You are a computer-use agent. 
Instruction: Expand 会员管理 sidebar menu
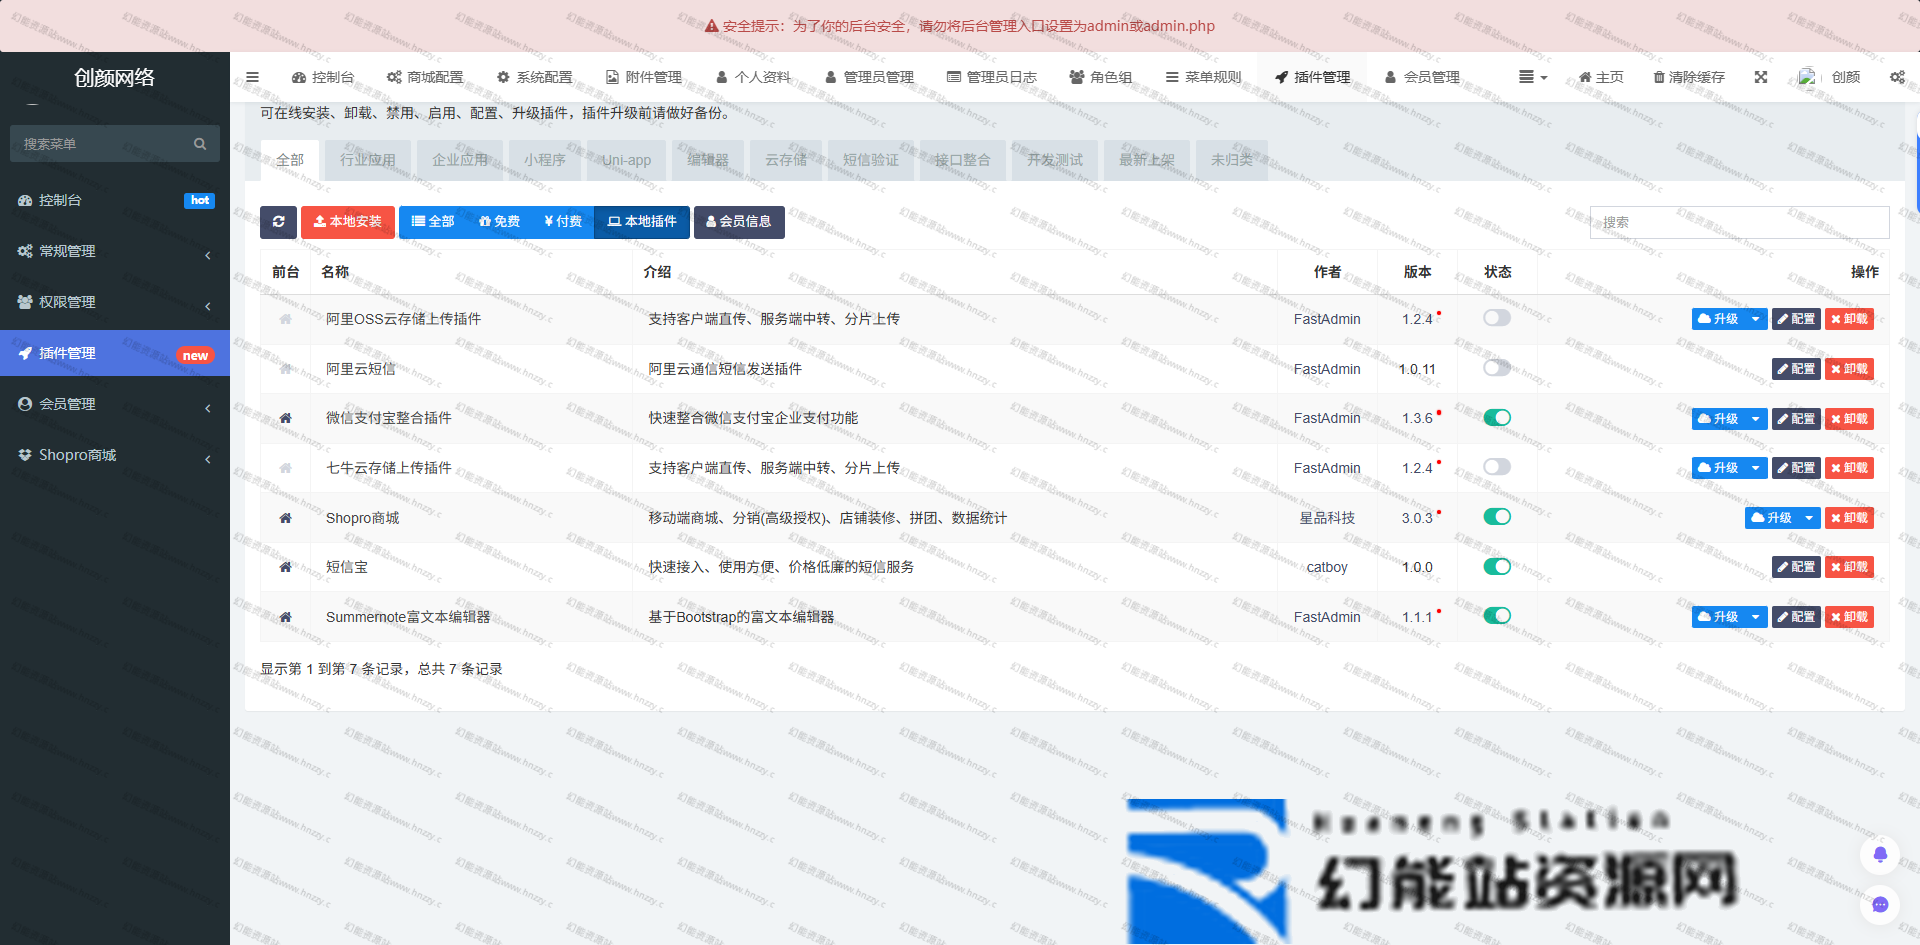pos(115,404)
